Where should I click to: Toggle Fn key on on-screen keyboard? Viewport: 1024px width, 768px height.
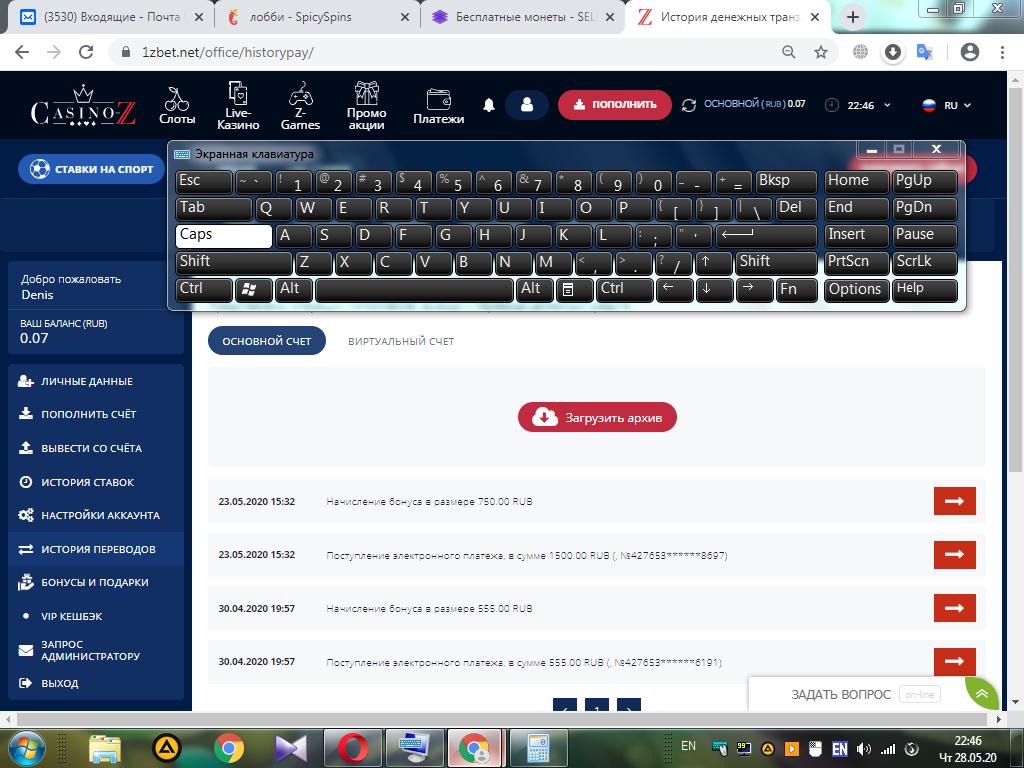click(x=797, y=290)
